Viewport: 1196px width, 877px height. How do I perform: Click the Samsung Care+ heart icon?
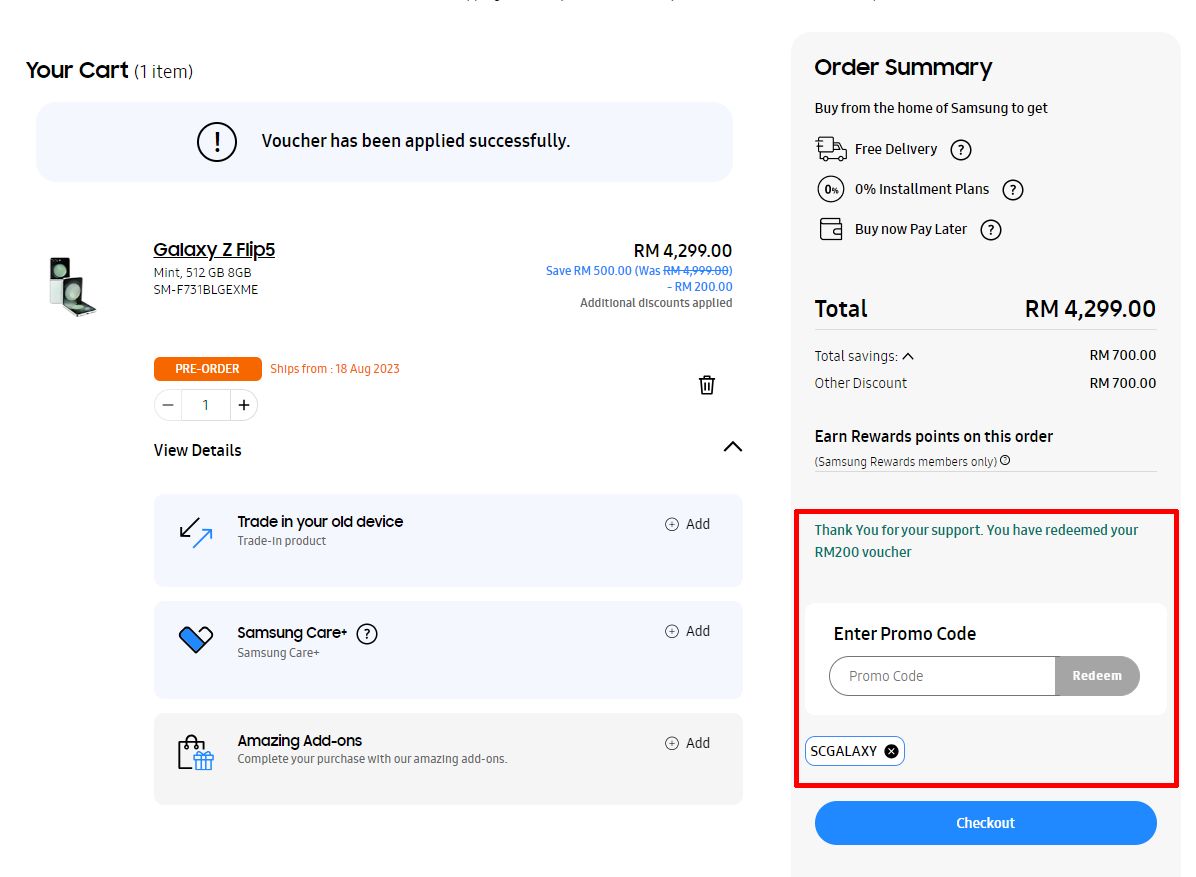196,639
